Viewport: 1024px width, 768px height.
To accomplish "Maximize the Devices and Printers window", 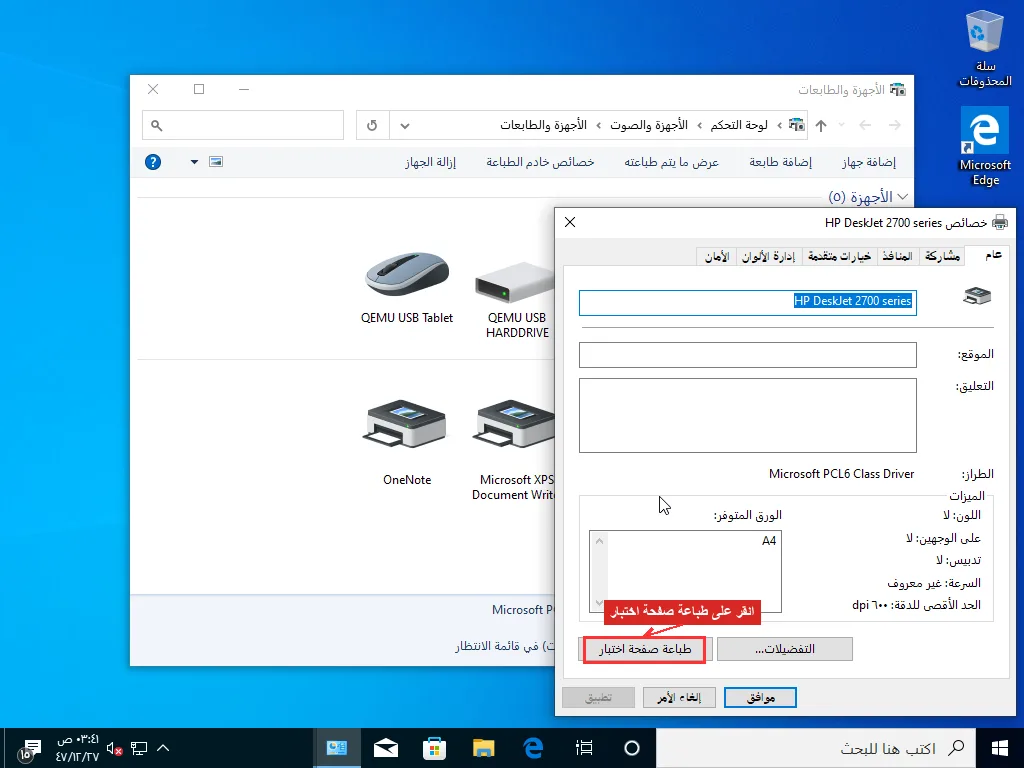I will click(x=199, y=89).
